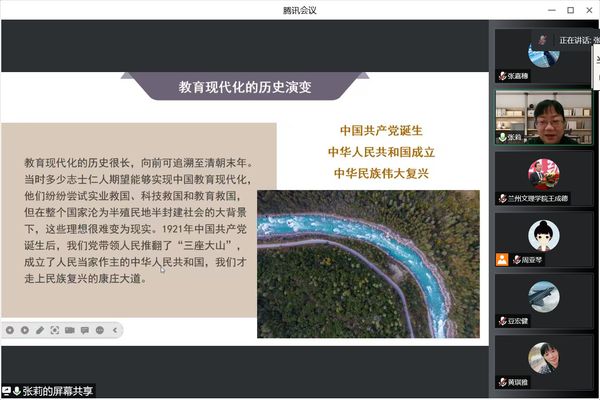Collapse the slide toolbar with left chevron
This screenshot has height=400, width=600.
[x=115, y=330]
